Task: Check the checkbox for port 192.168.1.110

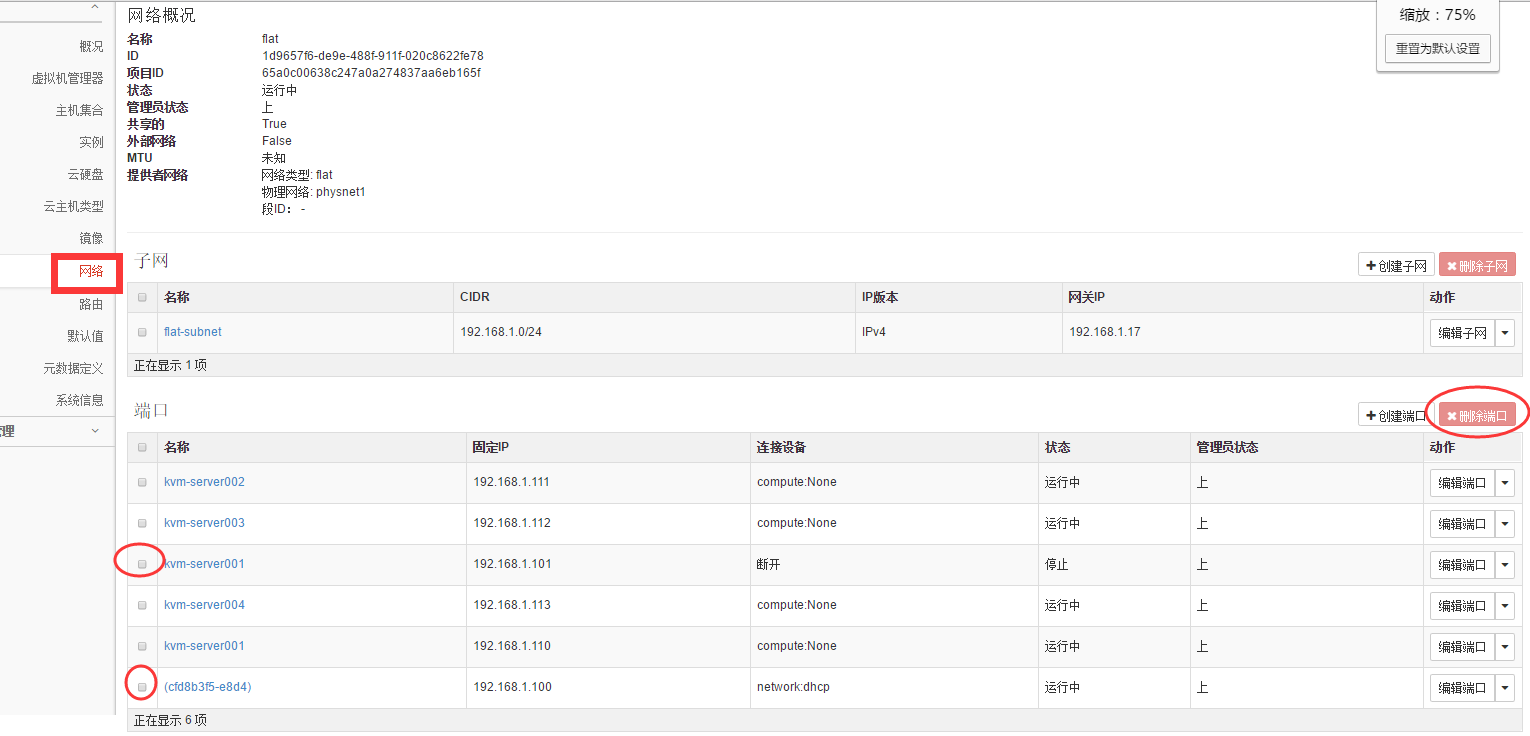Action: tap(142, 646)
